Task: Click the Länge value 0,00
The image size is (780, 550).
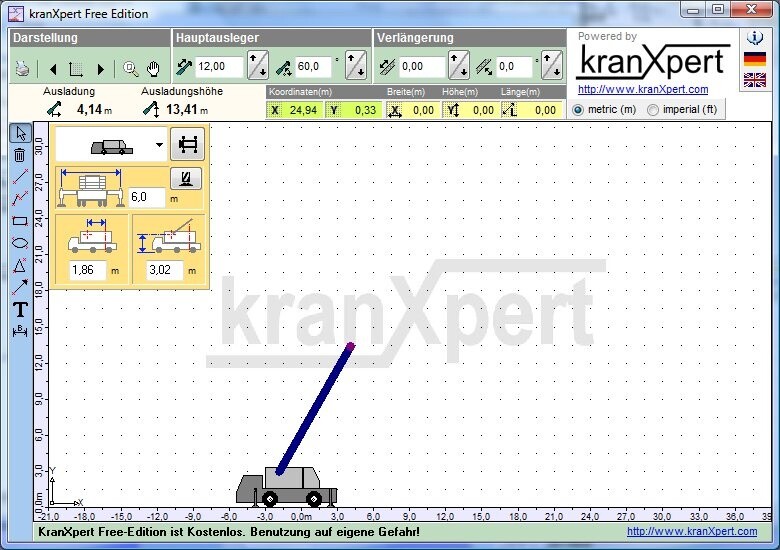Action: click(545, 110)
